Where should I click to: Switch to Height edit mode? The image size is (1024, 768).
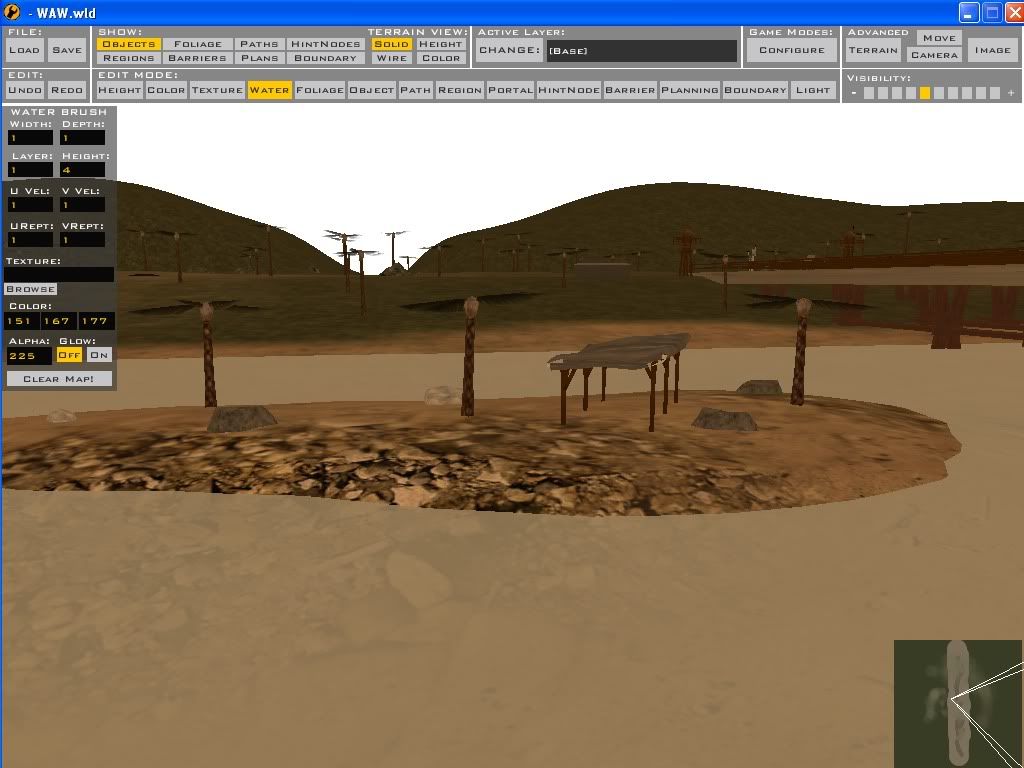[120, 90]
